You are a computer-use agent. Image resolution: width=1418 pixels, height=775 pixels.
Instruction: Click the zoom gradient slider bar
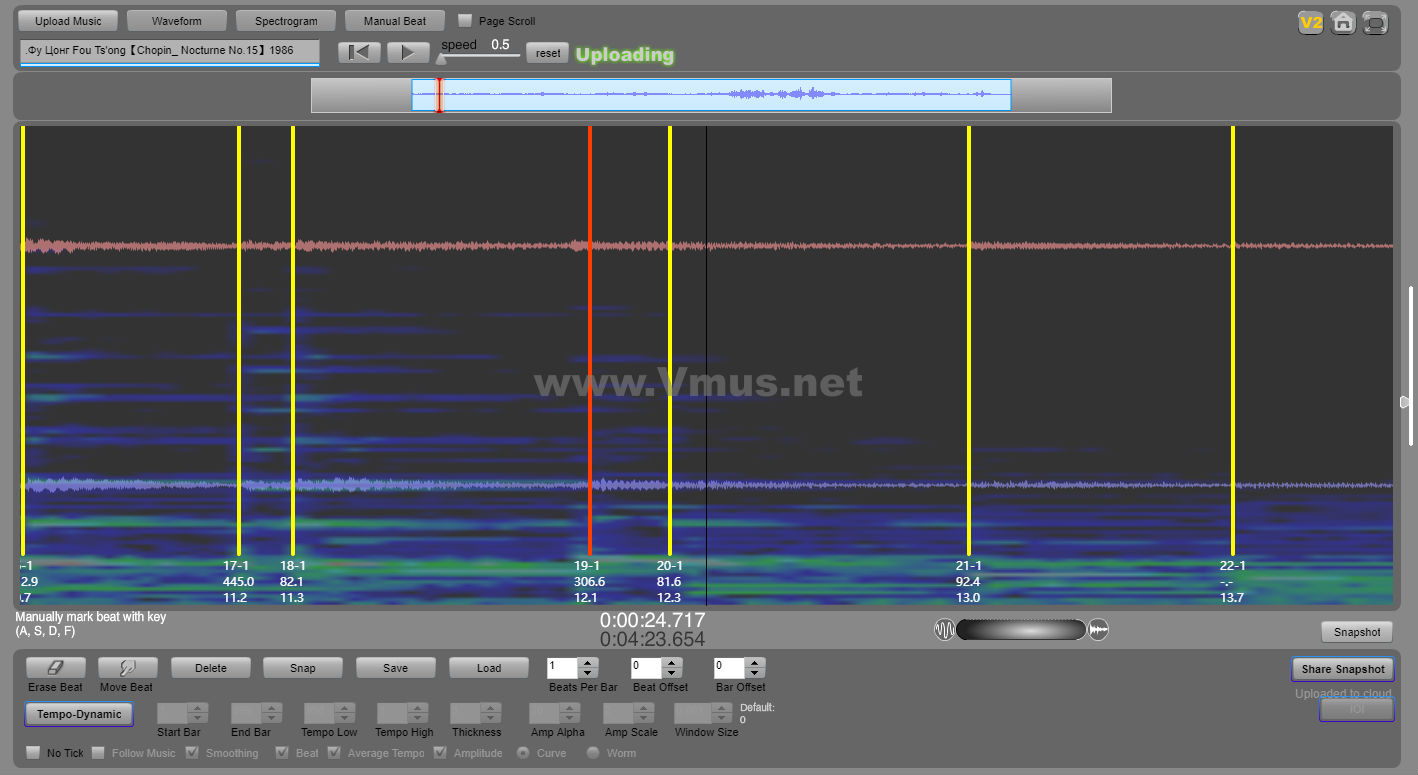pos(1020,629)
